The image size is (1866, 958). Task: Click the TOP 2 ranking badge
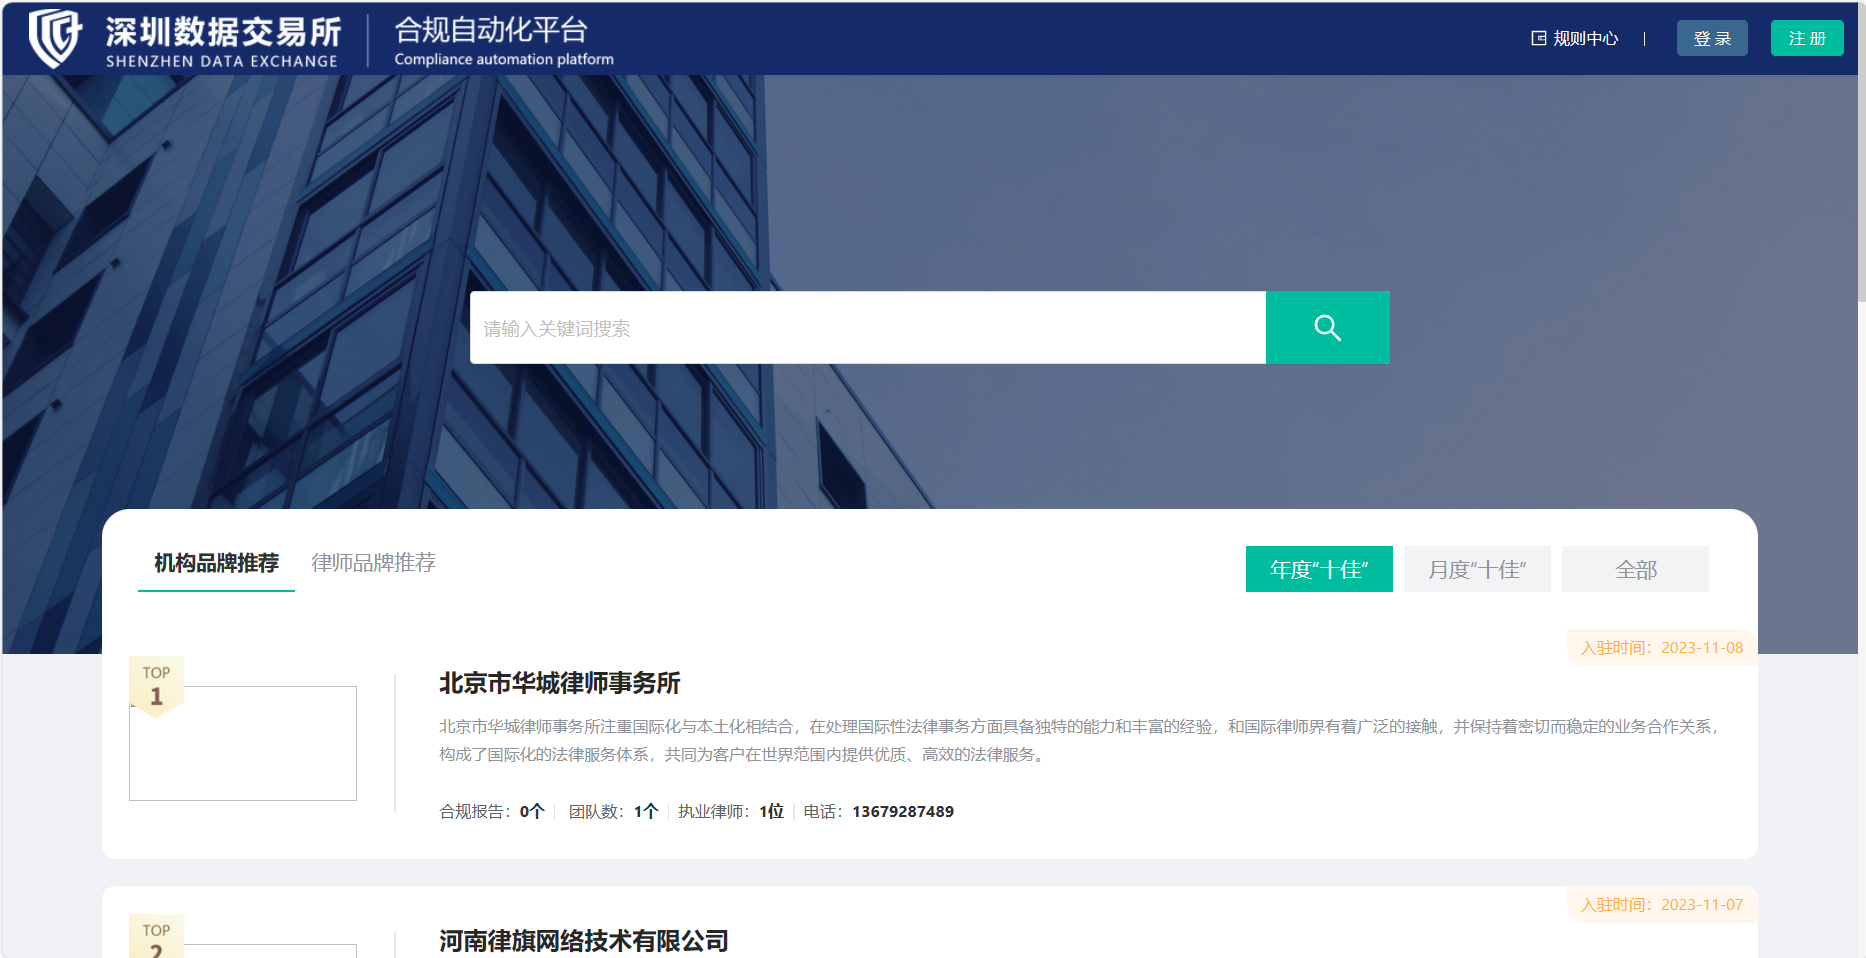156,936
